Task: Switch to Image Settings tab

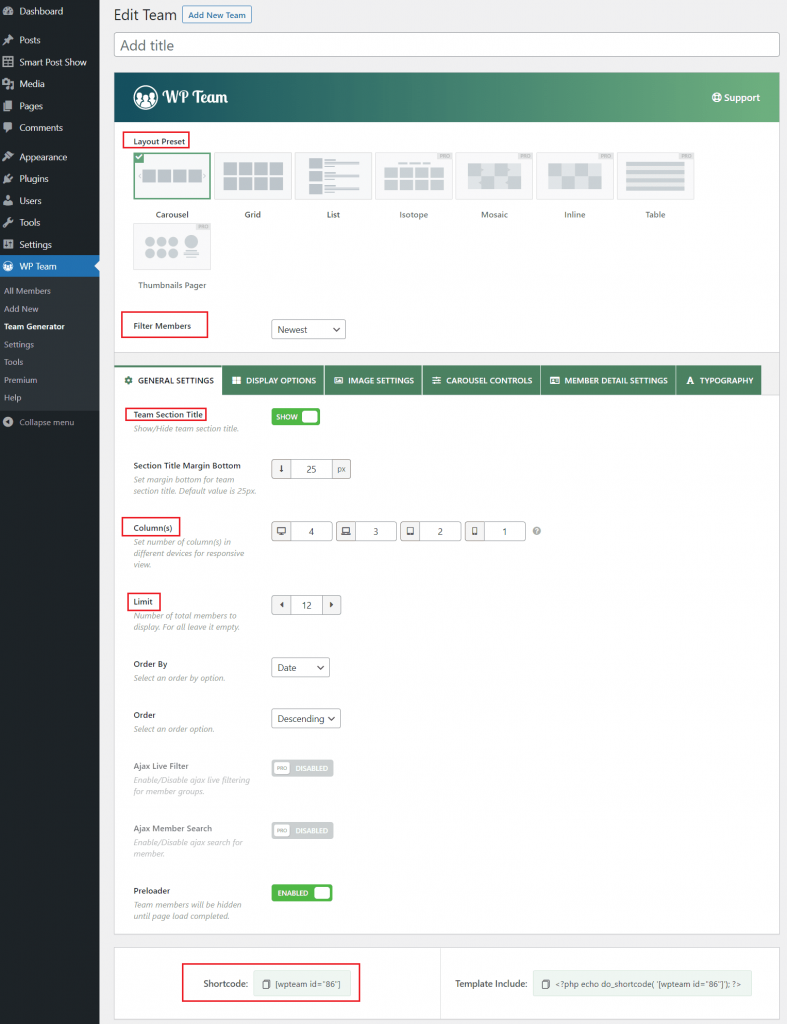Action: click(x=374, y=380)
